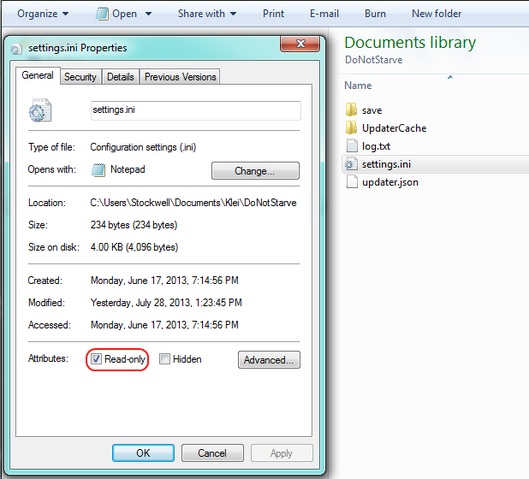
Task: Click E-mail in the Explorer toolbar
Action: pyautogui.click(x=324, y=13)
